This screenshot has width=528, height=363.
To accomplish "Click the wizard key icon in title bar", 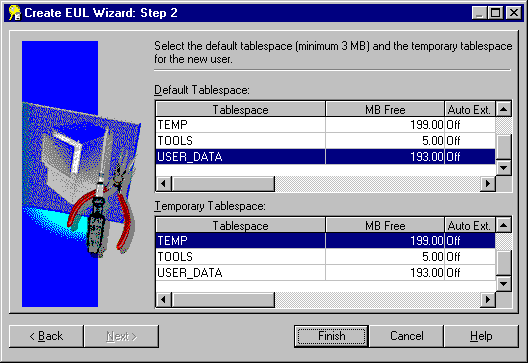I will point(14,13).
